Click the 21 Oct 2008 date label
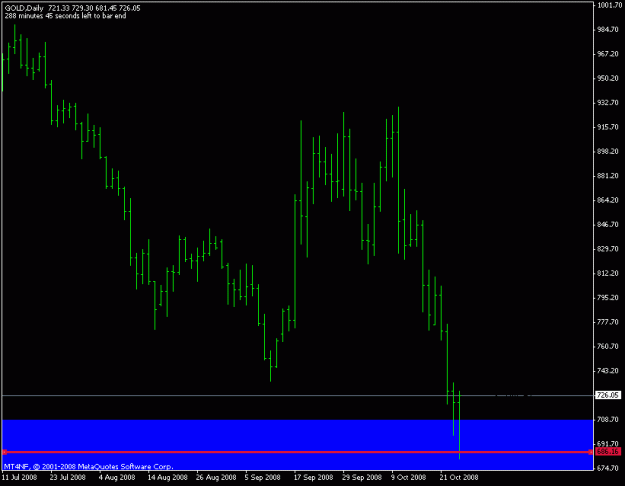This screenshot has width=625, height=486. tap(459, 477)
